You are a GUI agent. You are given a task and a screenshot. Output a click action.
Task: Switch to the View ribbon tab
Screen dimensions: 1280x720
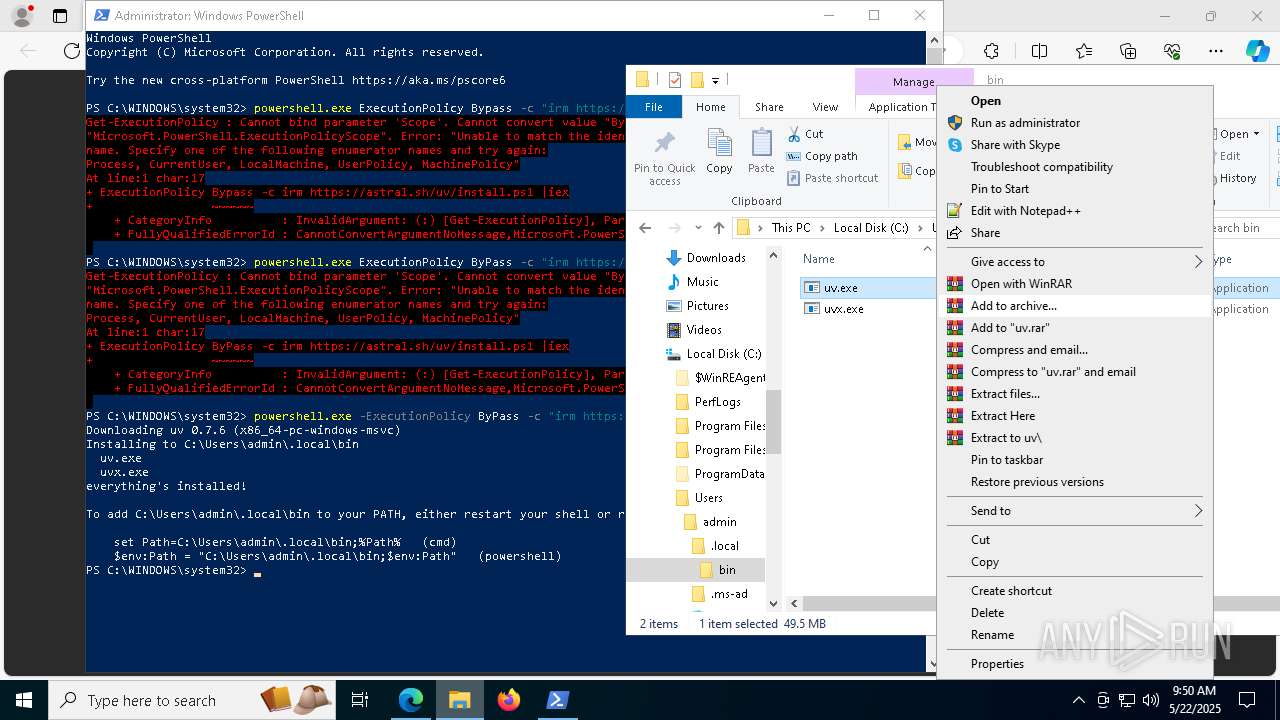[x=825, y=107]
